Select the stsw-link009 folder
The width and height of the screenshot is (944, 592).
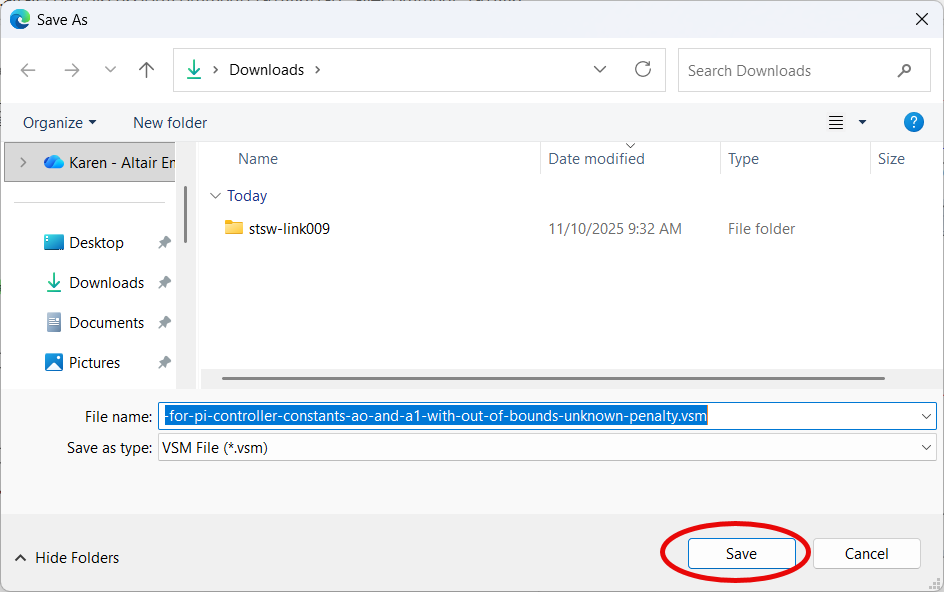289,229
